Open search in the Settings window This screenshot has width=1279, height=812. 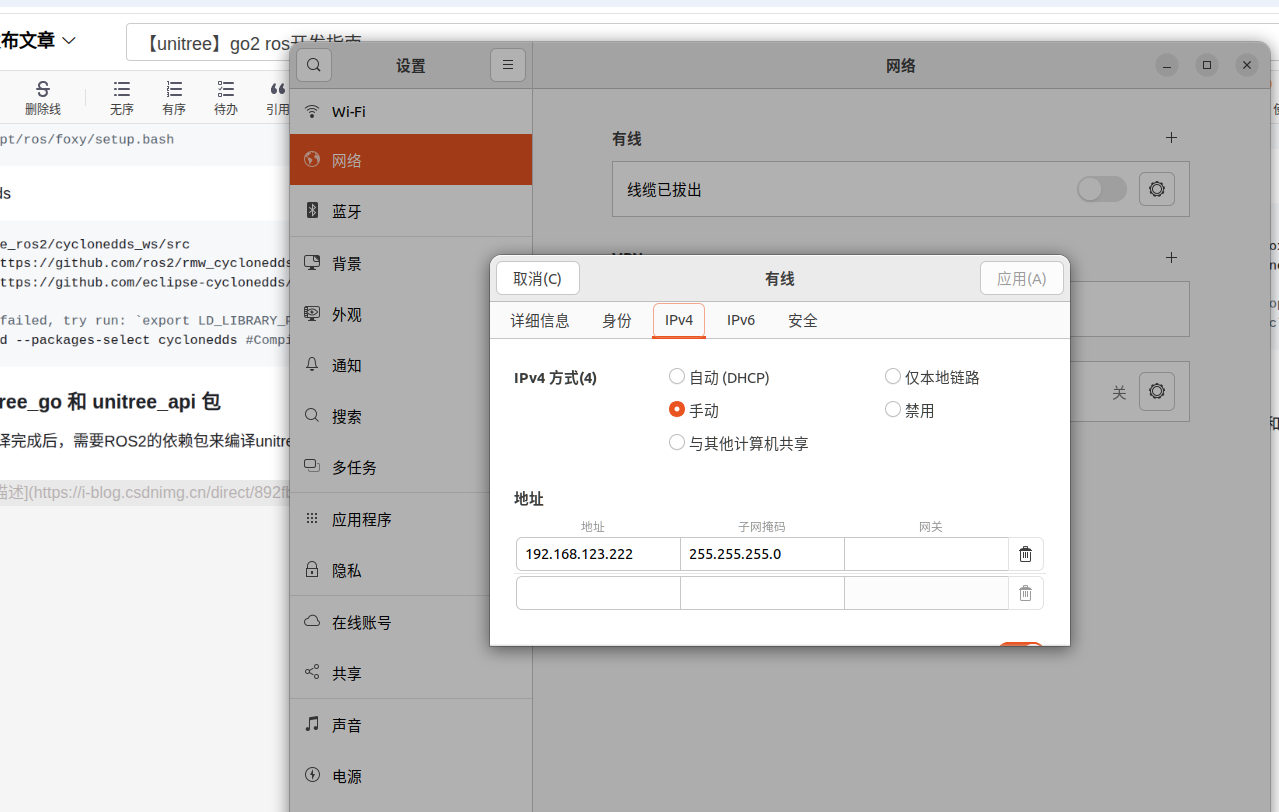click(314, 64)
